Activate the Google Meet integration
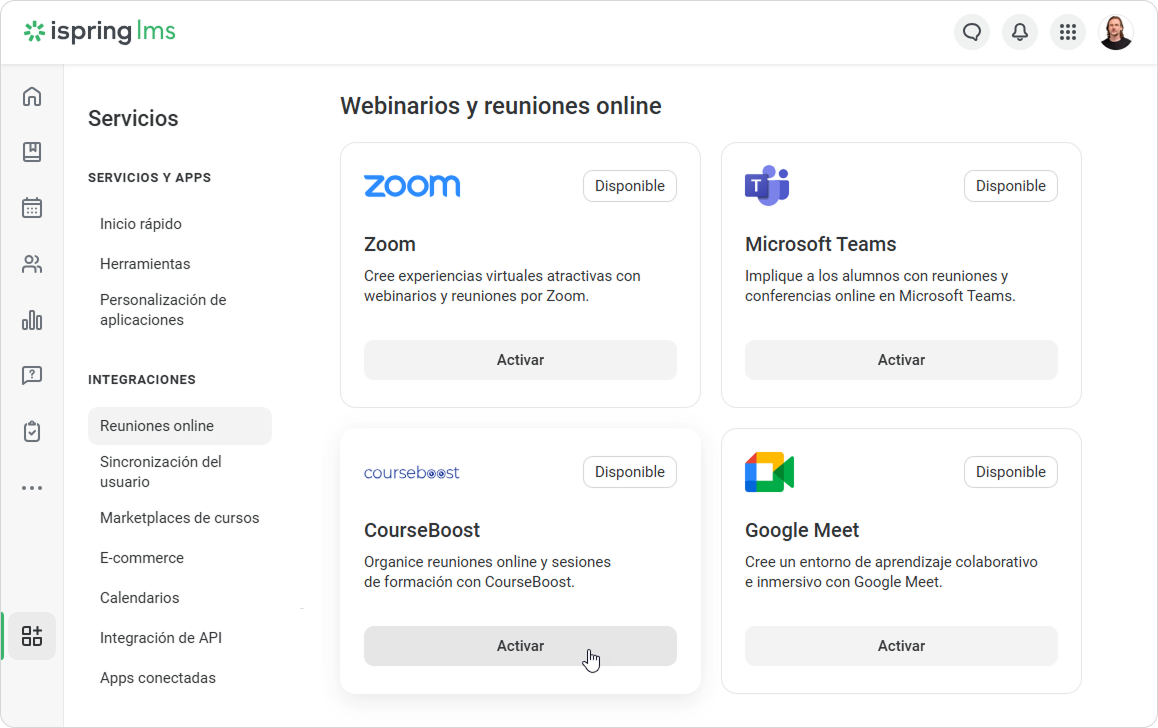 coord(901,646)
